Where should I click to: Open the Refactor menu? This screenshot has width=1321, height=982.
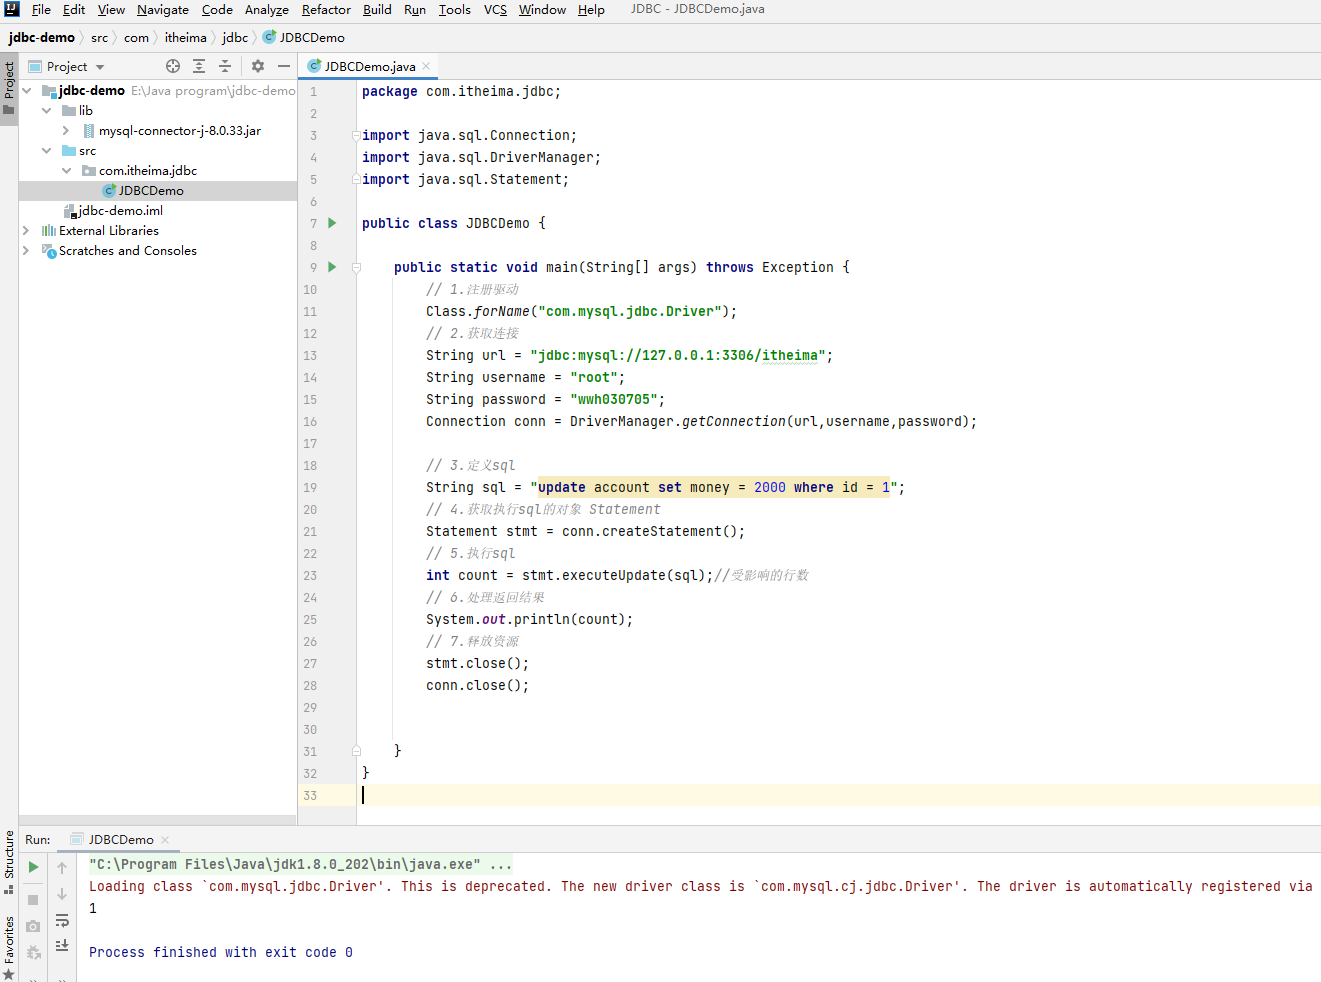326,10
